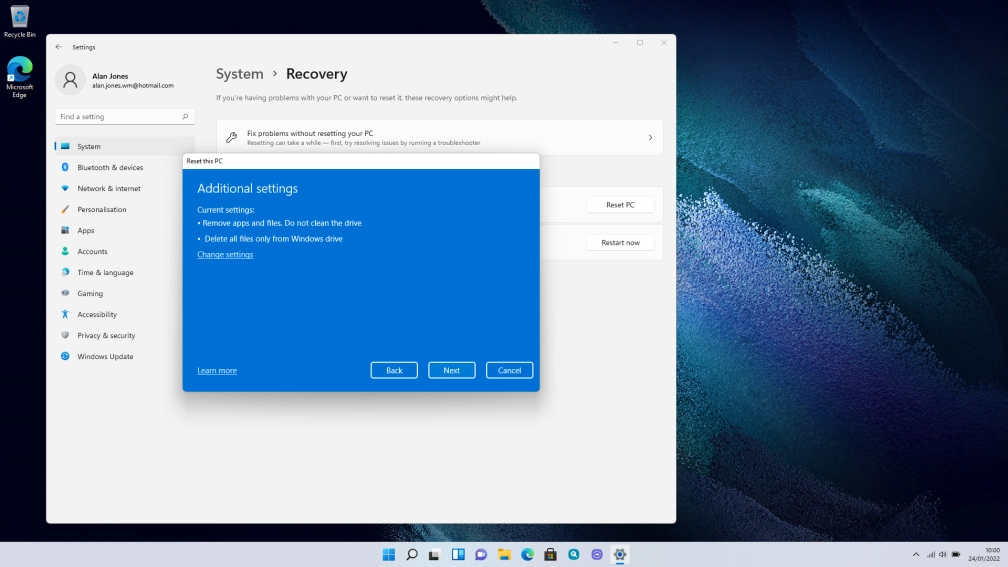Open Widgets from the taskbar
Image resolution: width=1008 pixels, height=567 pixels.
[x=458, y=555]
